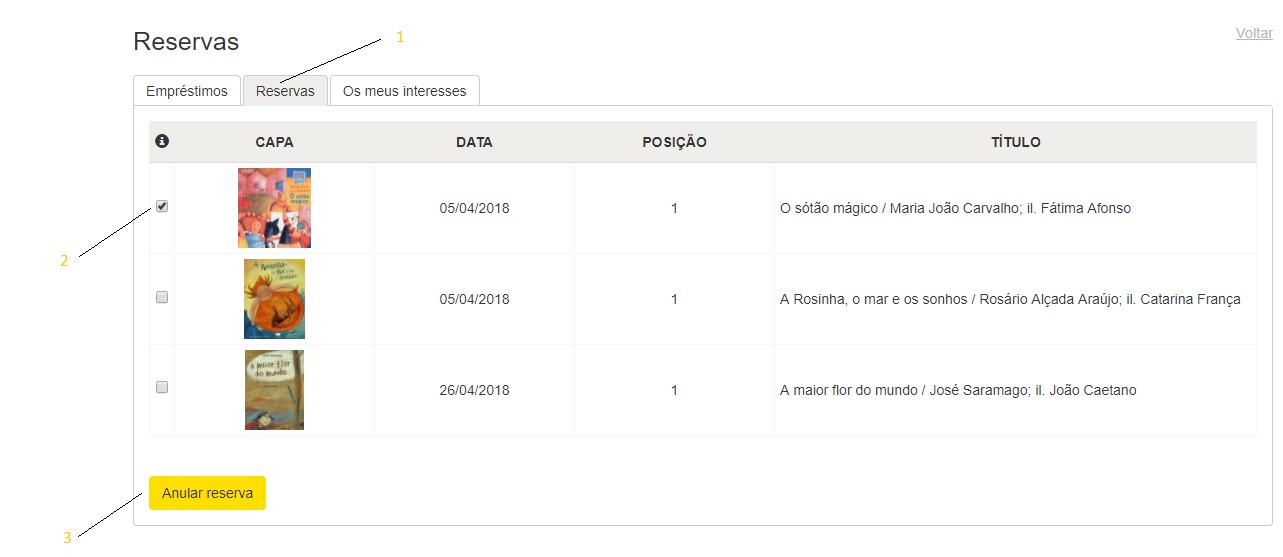
Task: Open the Empréstimos tab
Action: point(187,91)
